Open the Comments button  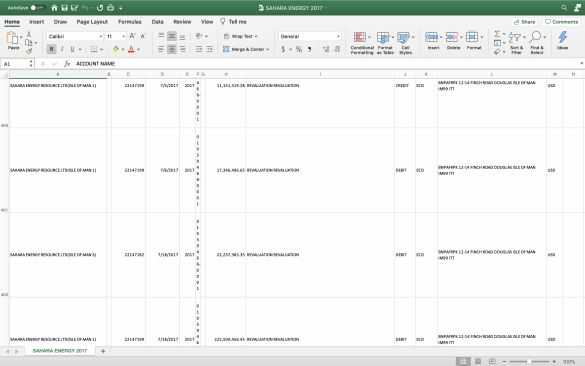tap(561, 22)
